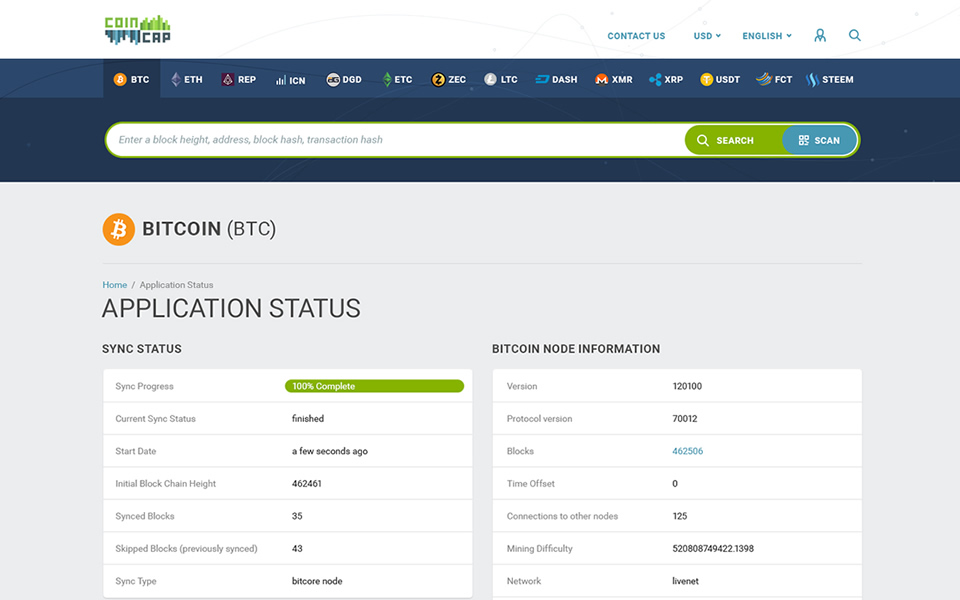Select the Ethereum ETH coin icon
Viewport: 960px width, 600px height.
pos(176,79)
